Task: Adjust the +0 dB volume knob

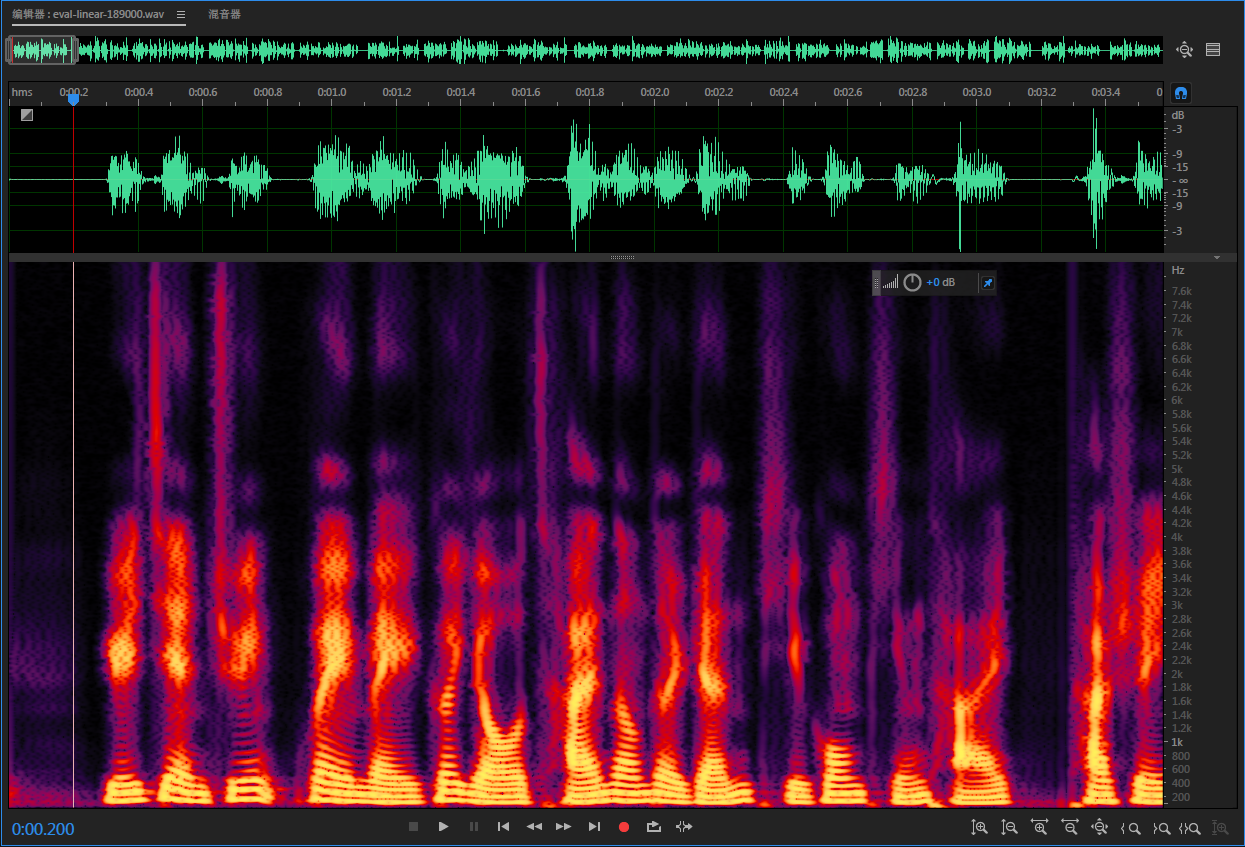Action: pos(911,282)
